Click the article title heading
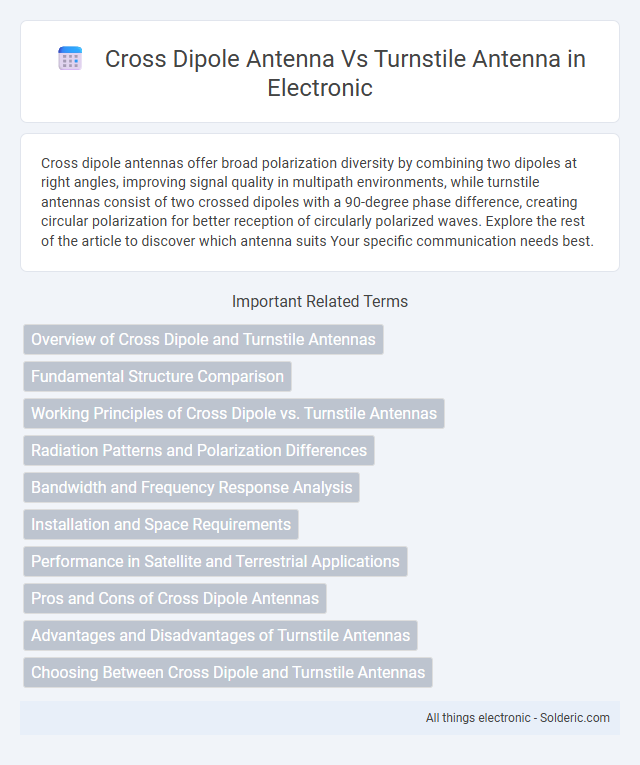 point(345,73)
